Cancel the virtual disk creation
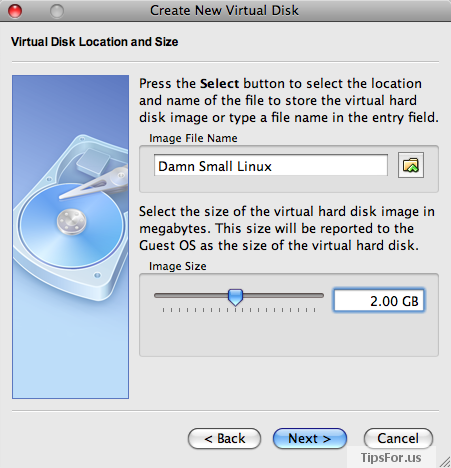This screenshot has width=451, height=468. (x=398, y=438)
